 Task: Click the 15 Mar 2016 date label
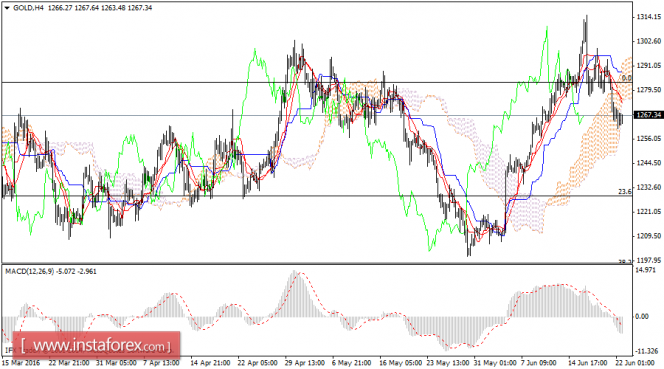coord(21,363)
